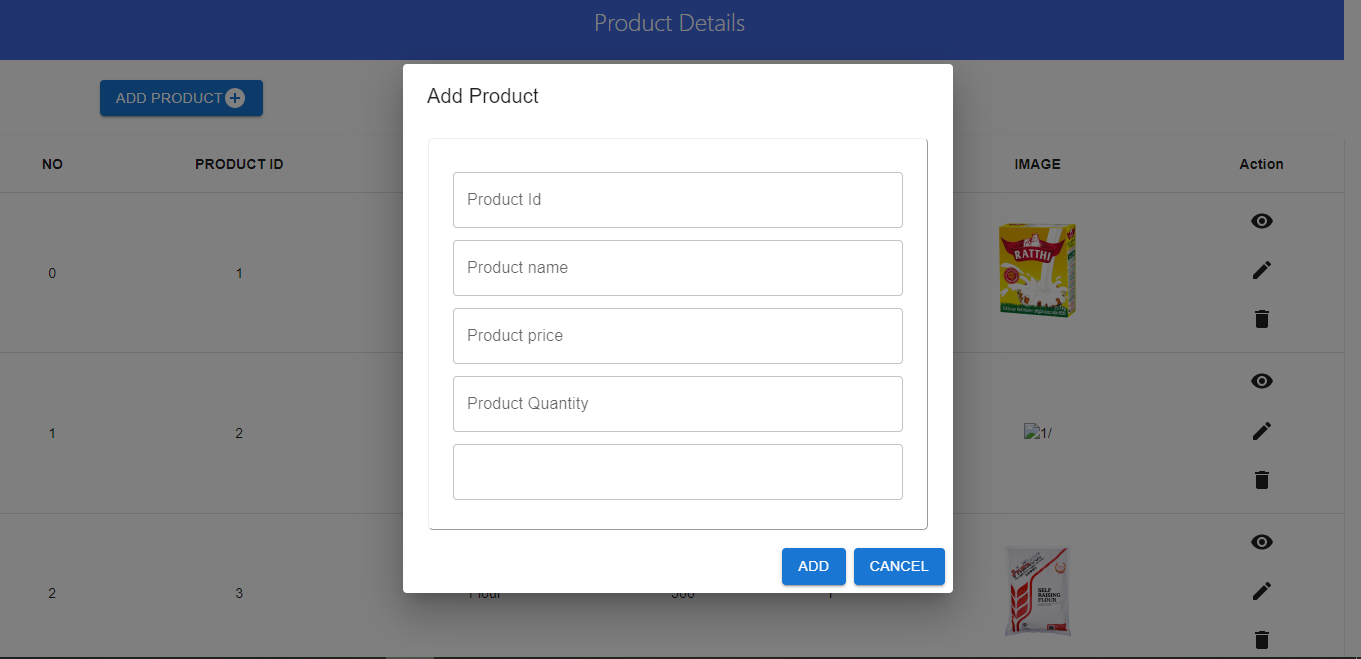The height and width of the screenshot is (659, 1361).
Task: Select the edit pencil for product 3
Action: pyautogui.click(x=1261, y=591)
